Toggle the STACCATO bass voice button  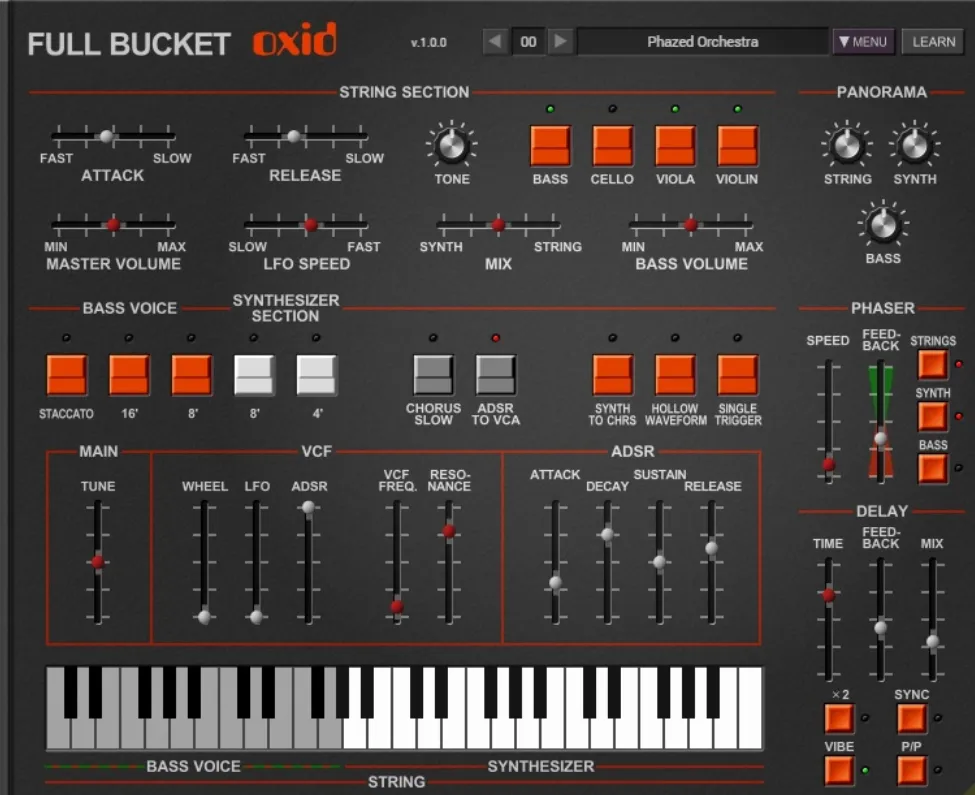point(67,375)
